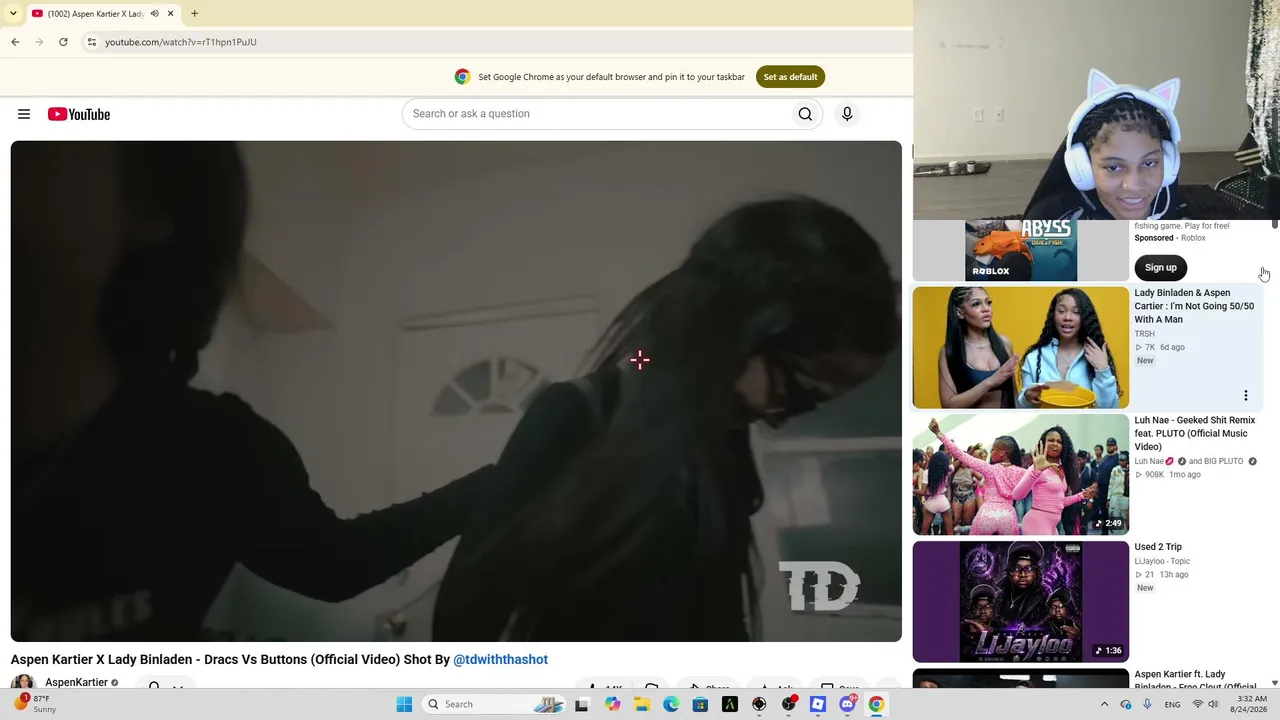Viewport: 1280px width, 720px height.
Task: Click the Windows taskbar Search box
Action: [493, 704]
